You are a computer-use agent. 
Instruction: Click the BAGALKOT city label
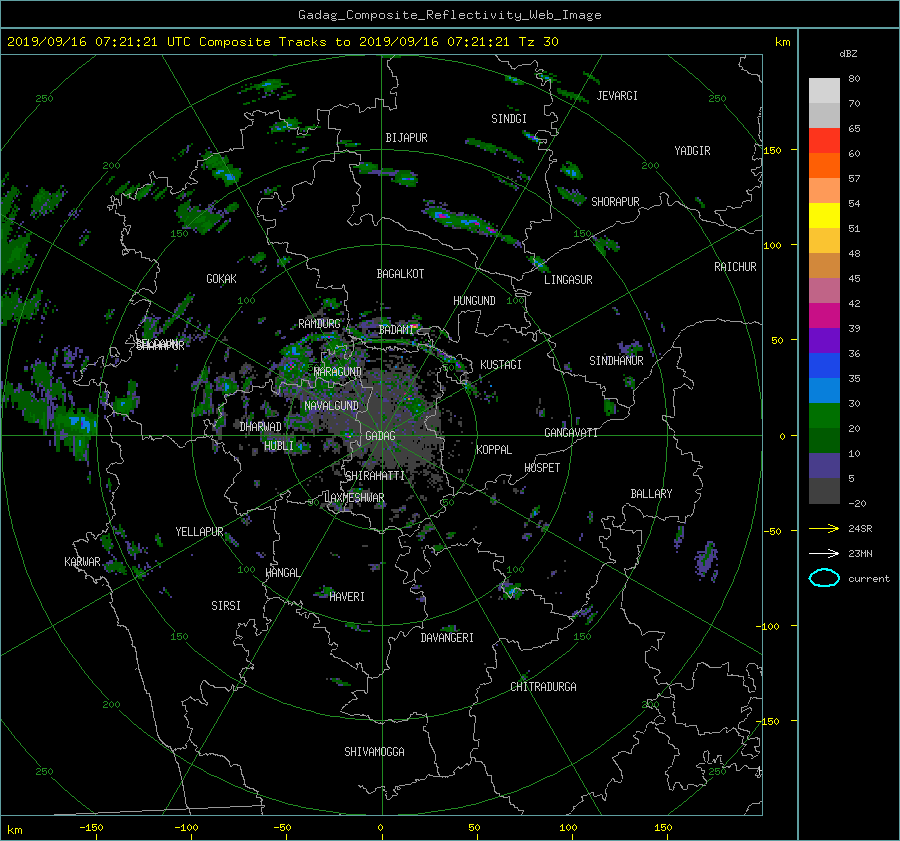400,274
